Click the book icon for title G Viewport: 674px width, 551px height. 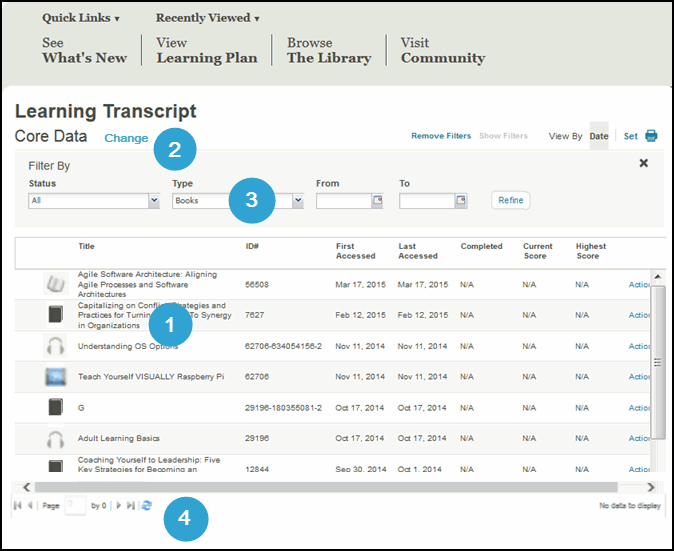pos(55,407)
